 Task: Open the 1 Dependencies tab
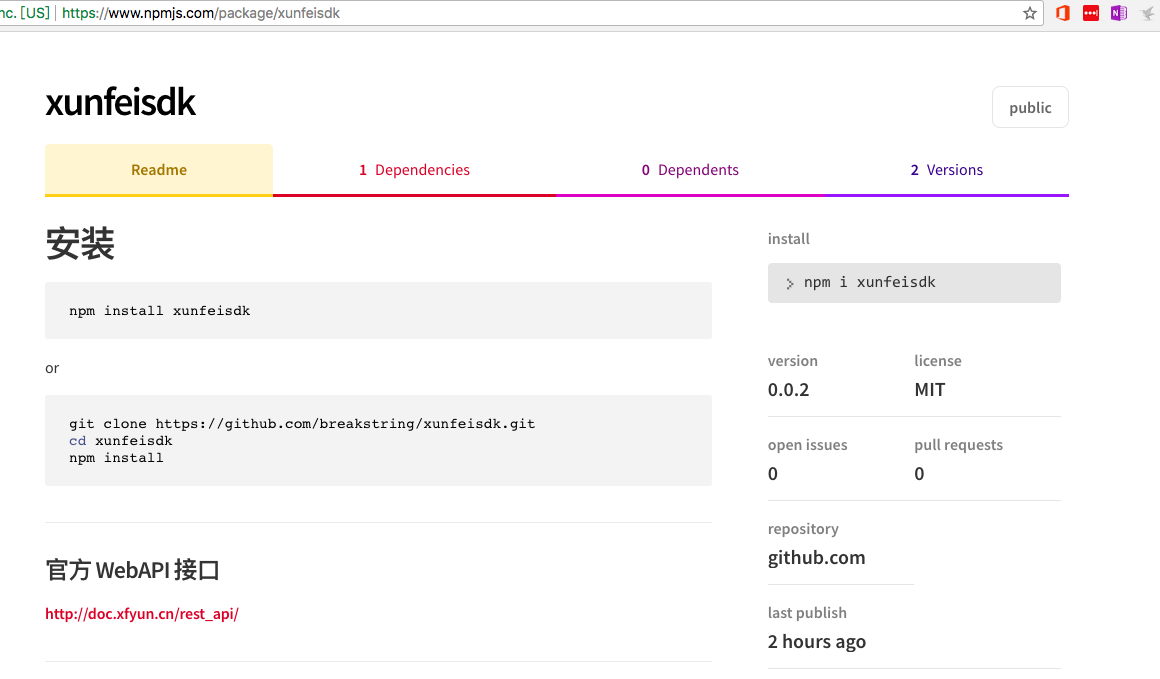pos(414,170)
